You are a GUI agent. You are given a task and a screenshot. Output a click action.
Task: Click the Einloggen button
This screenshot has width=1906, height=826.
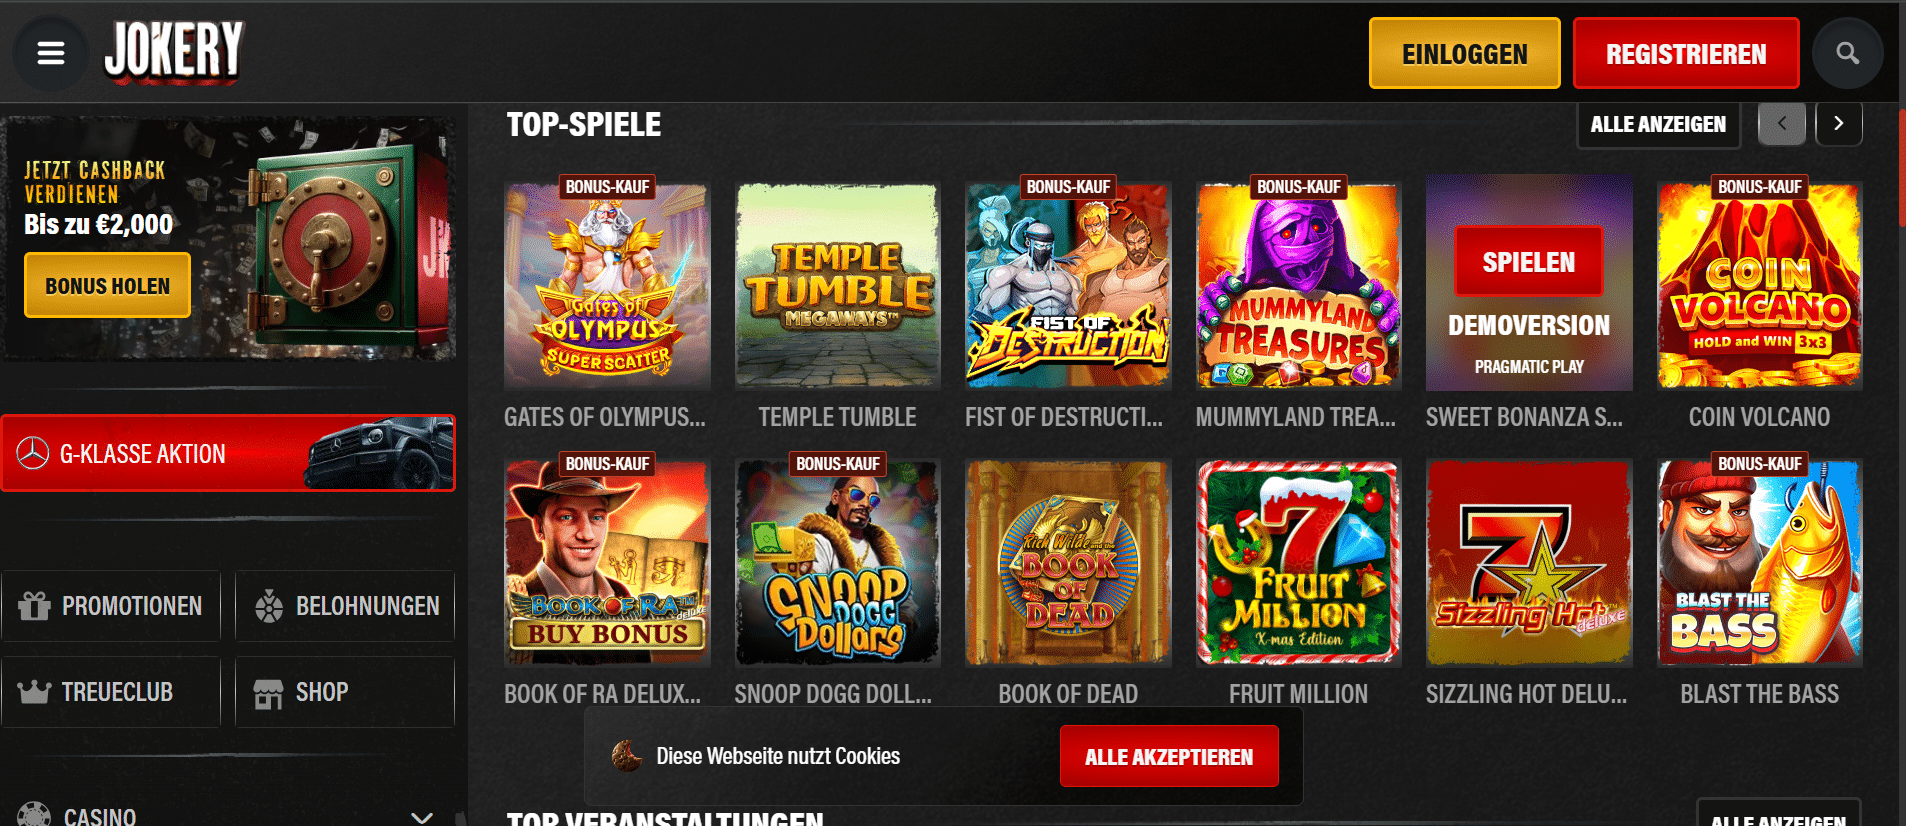pyautogui.click(x=1464, y=53)
